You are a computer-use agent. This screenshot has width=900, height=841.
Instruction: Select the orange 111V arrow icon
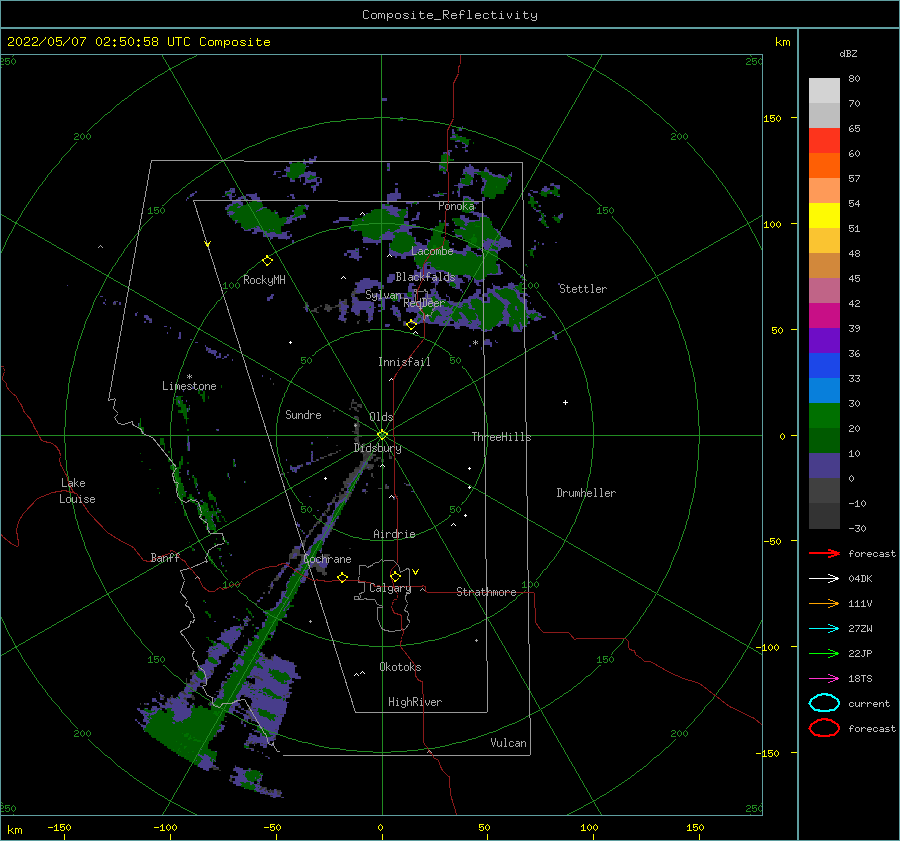coord(824,603)
